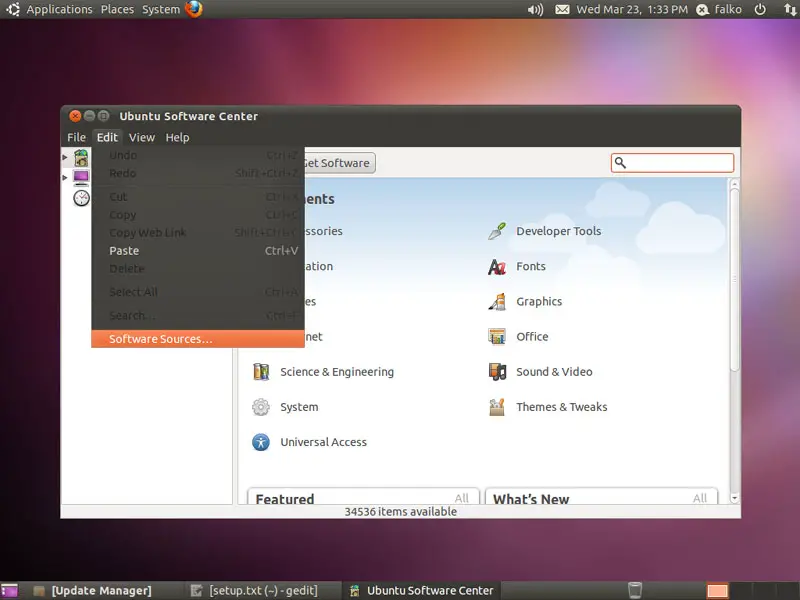The height and width of the screenshot is (600, 800).
Task: Open the System menu in top panel
Action: point(161,9)
